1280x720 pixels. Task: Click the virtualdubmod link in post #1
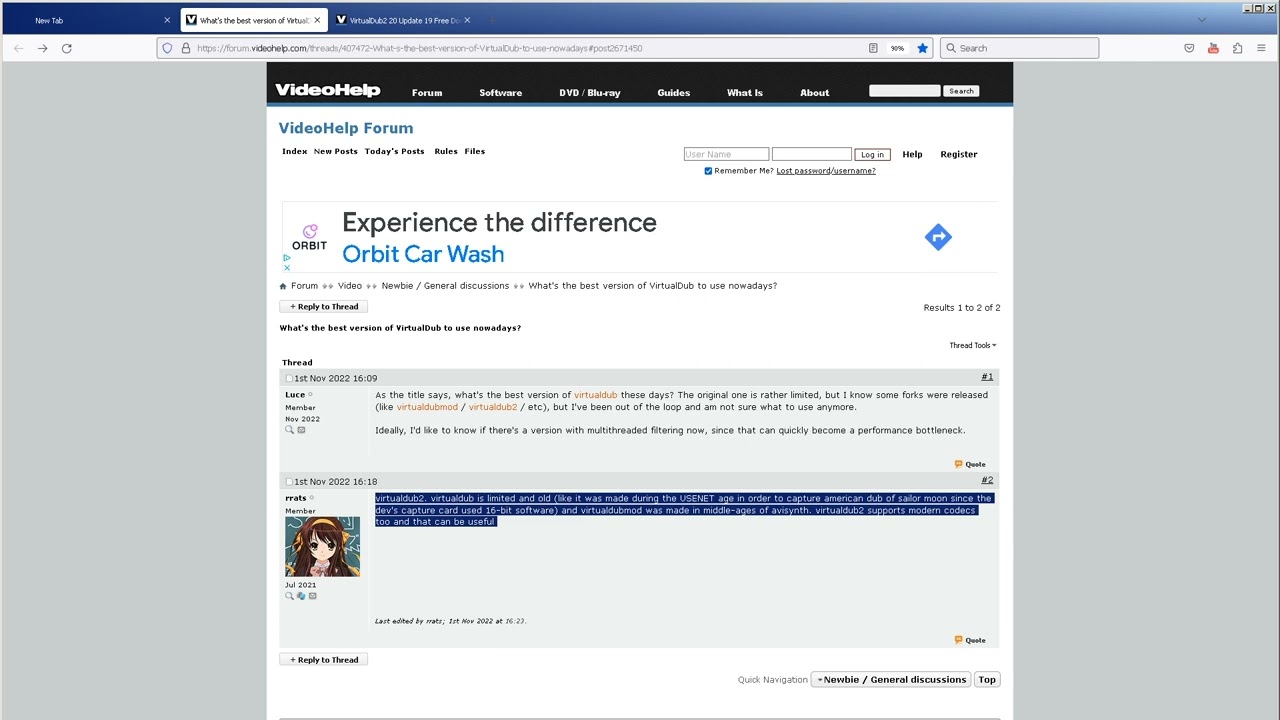click(x=427, y=407)
